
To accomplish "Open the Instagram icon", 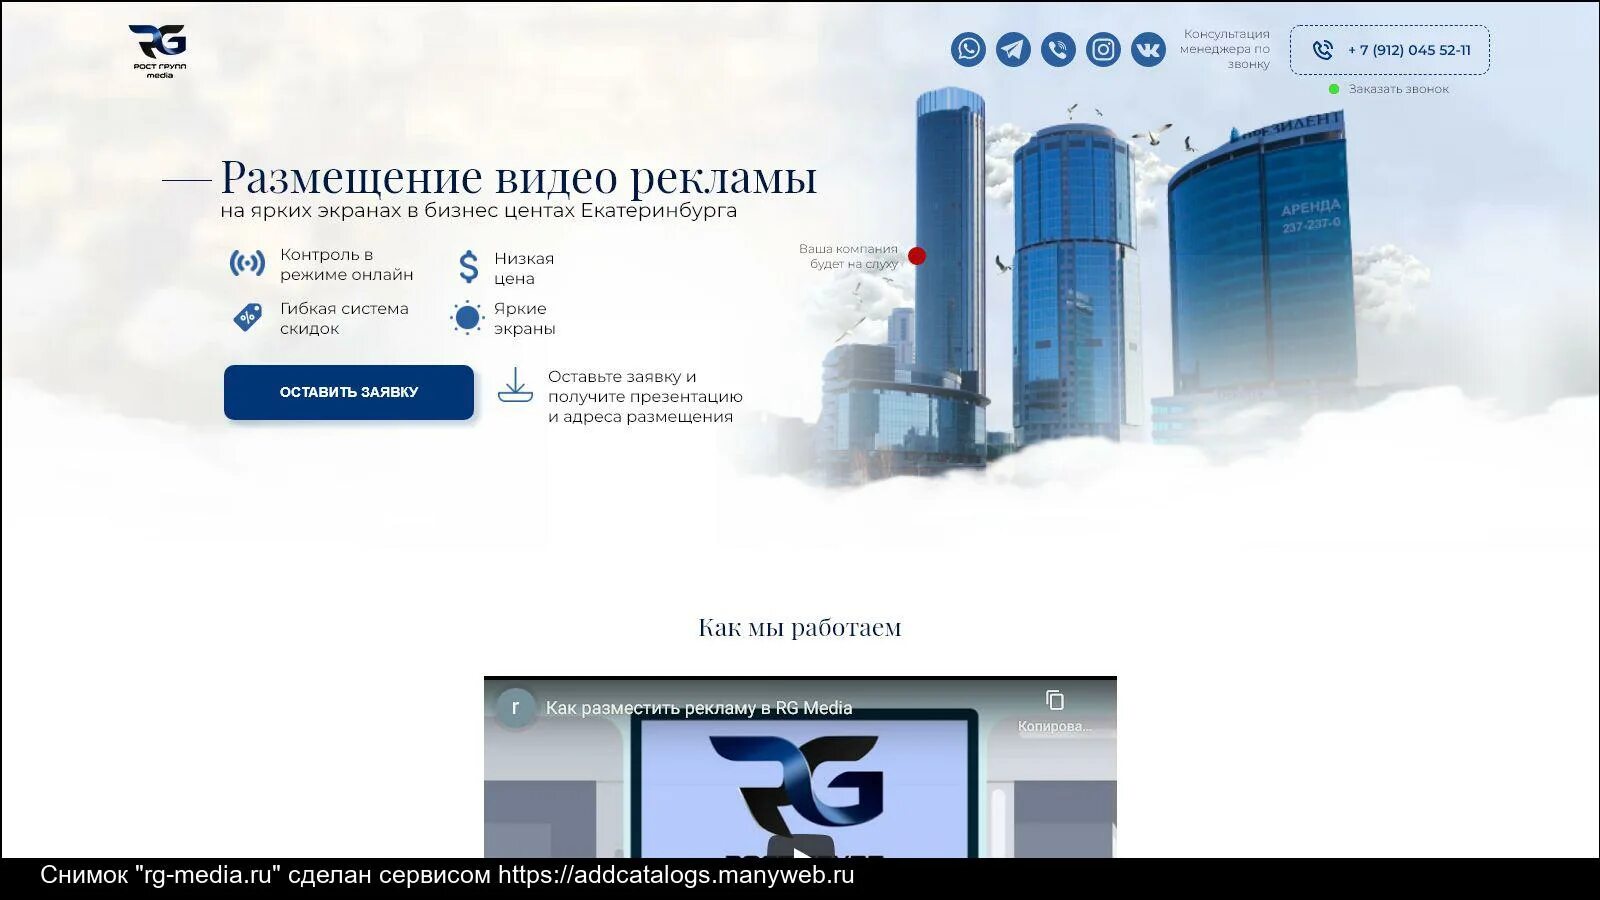I will [x=1102, y=48].
